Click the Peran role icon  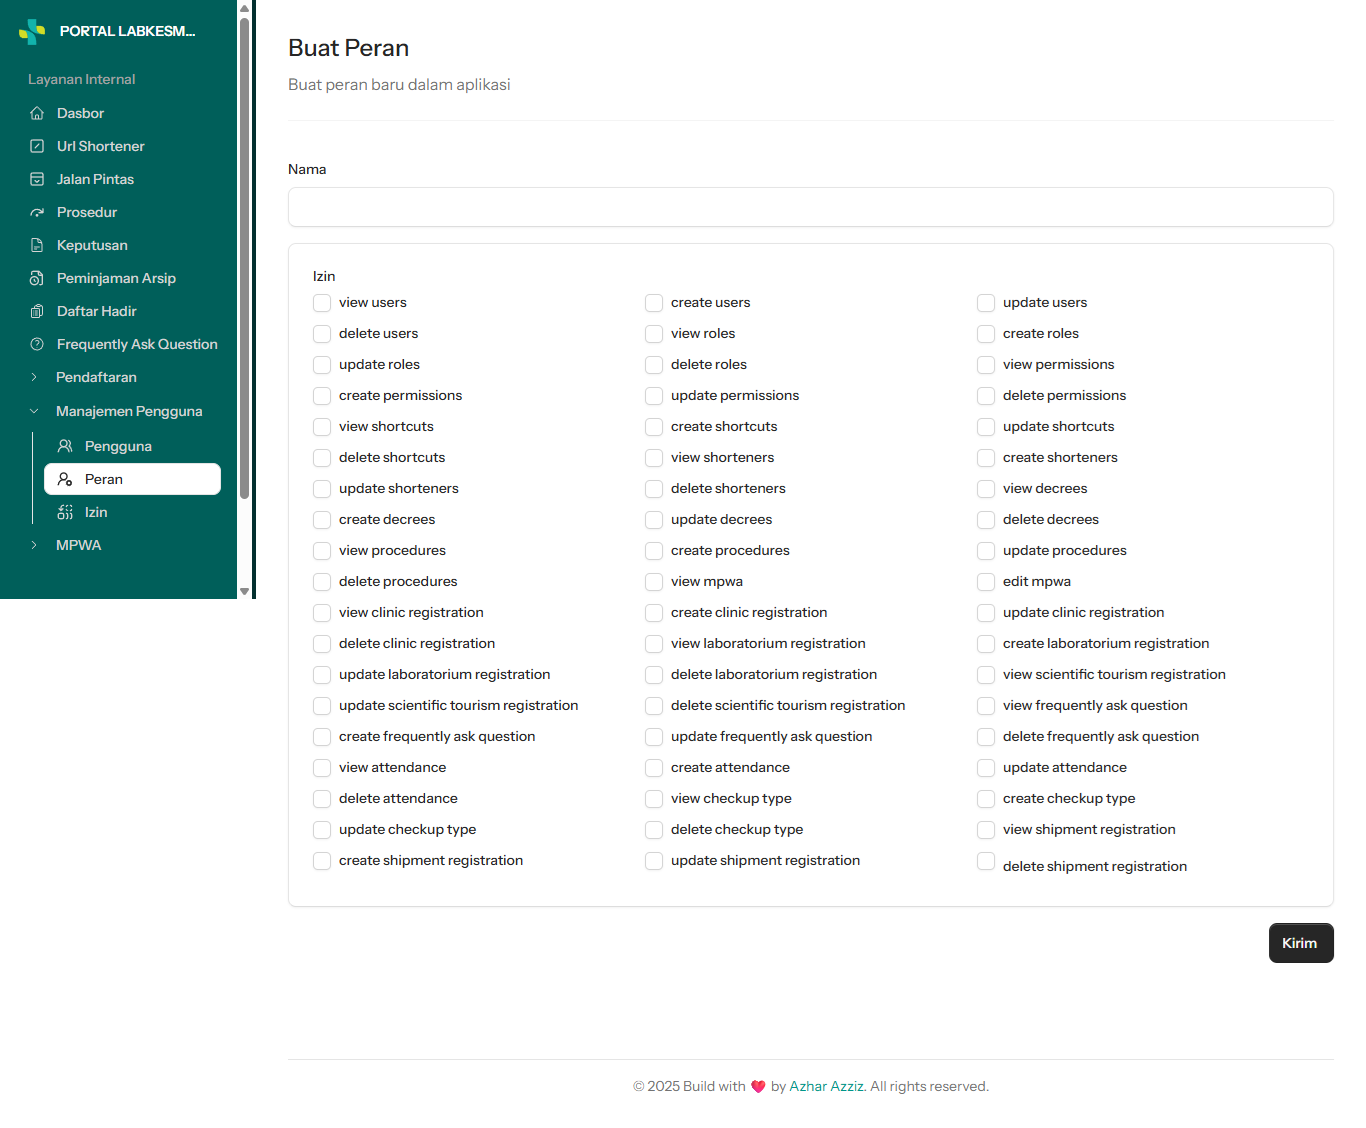click(x=65, y=480)
